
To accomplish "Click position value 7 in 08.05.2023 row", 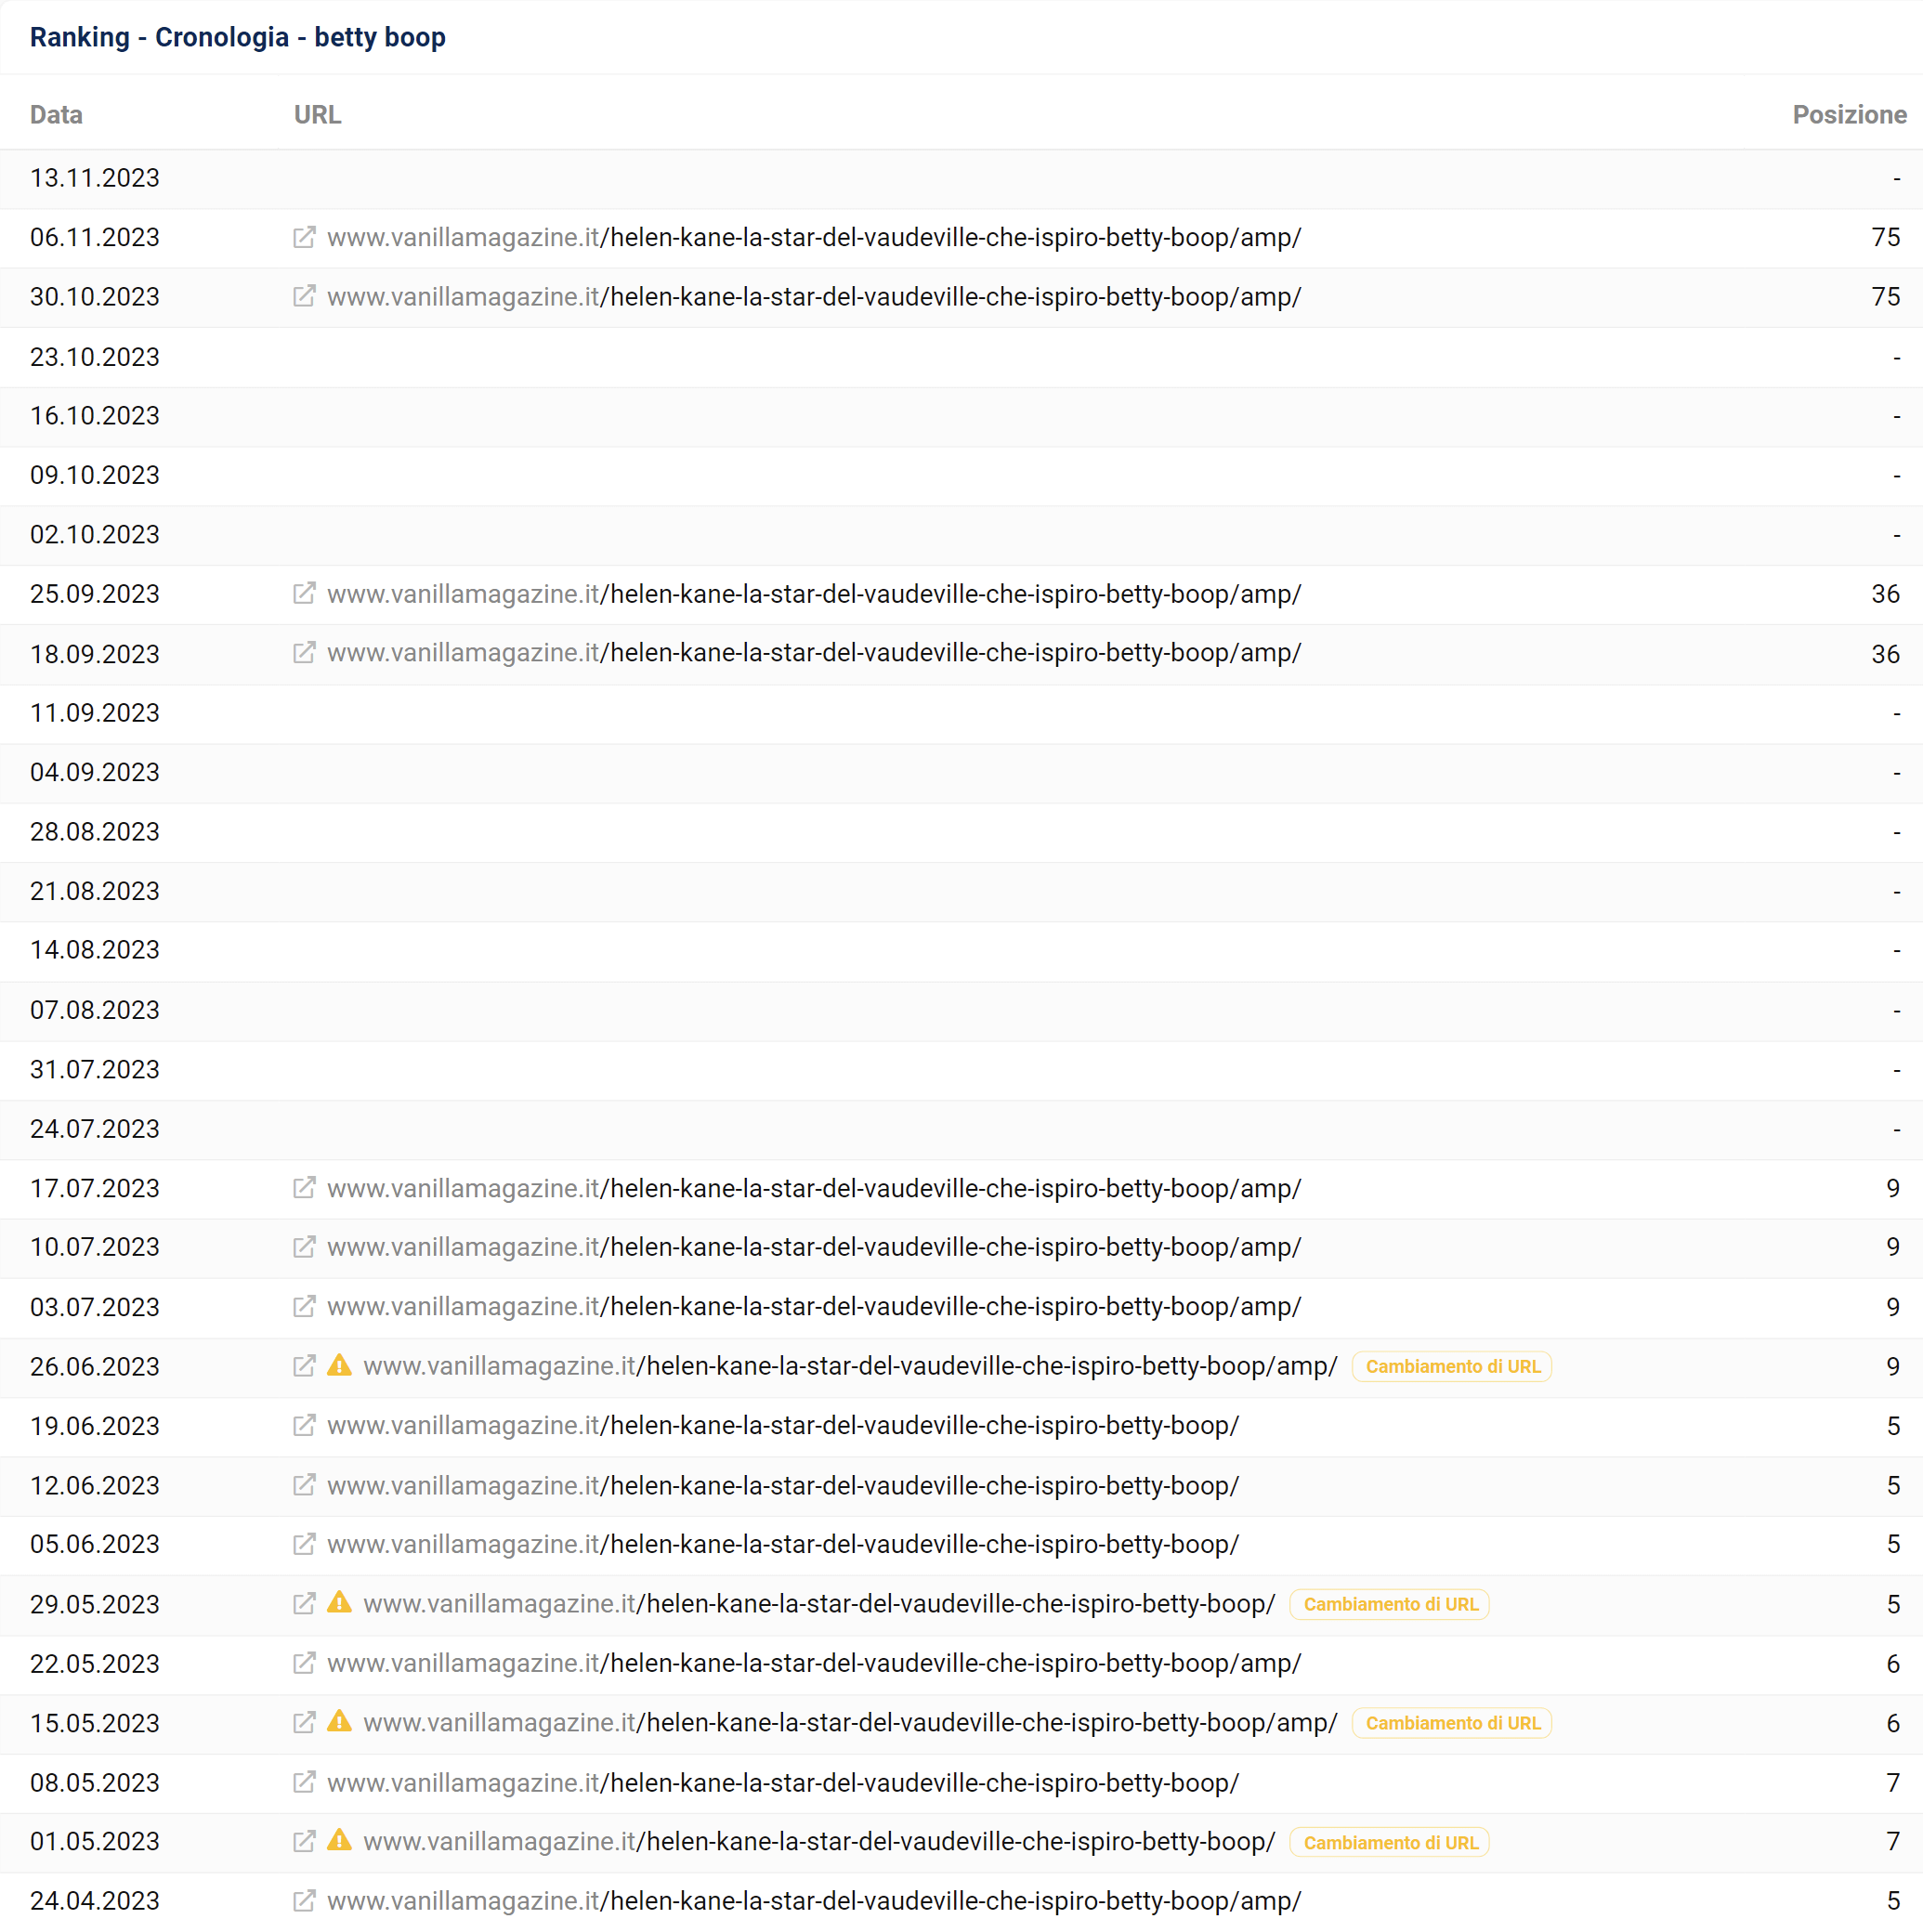I will tap(1892, 1782).
